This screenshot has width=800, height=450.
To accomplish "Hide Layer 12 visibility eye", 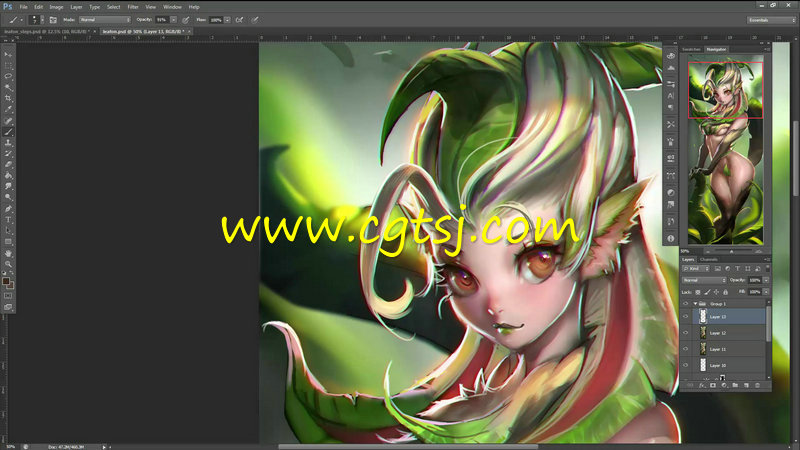I will pyautogui.click(x=686, y=333).
